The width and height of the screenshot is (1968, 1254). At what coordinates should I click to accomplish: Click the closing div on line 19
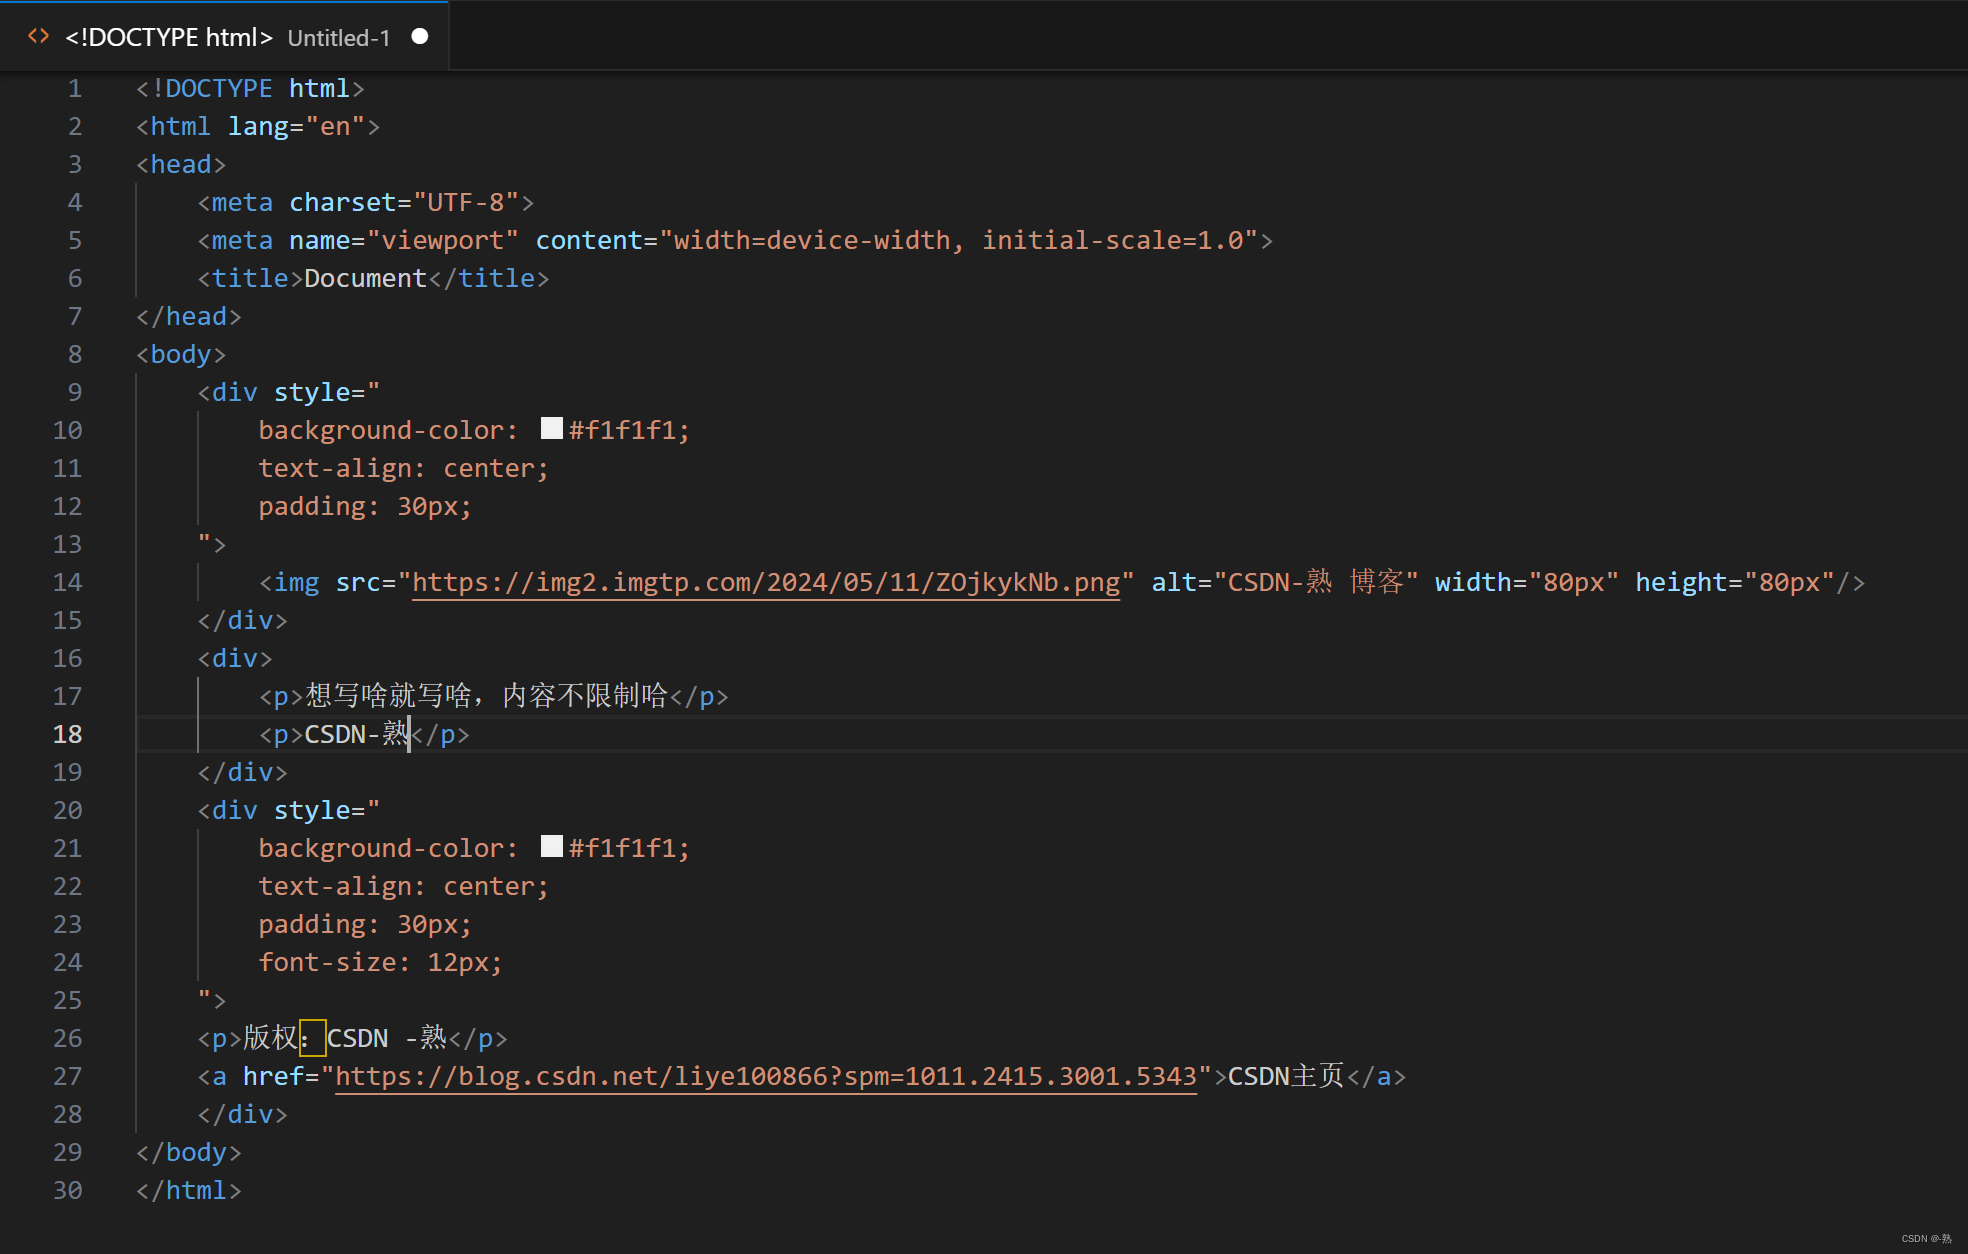click(243, 772)
